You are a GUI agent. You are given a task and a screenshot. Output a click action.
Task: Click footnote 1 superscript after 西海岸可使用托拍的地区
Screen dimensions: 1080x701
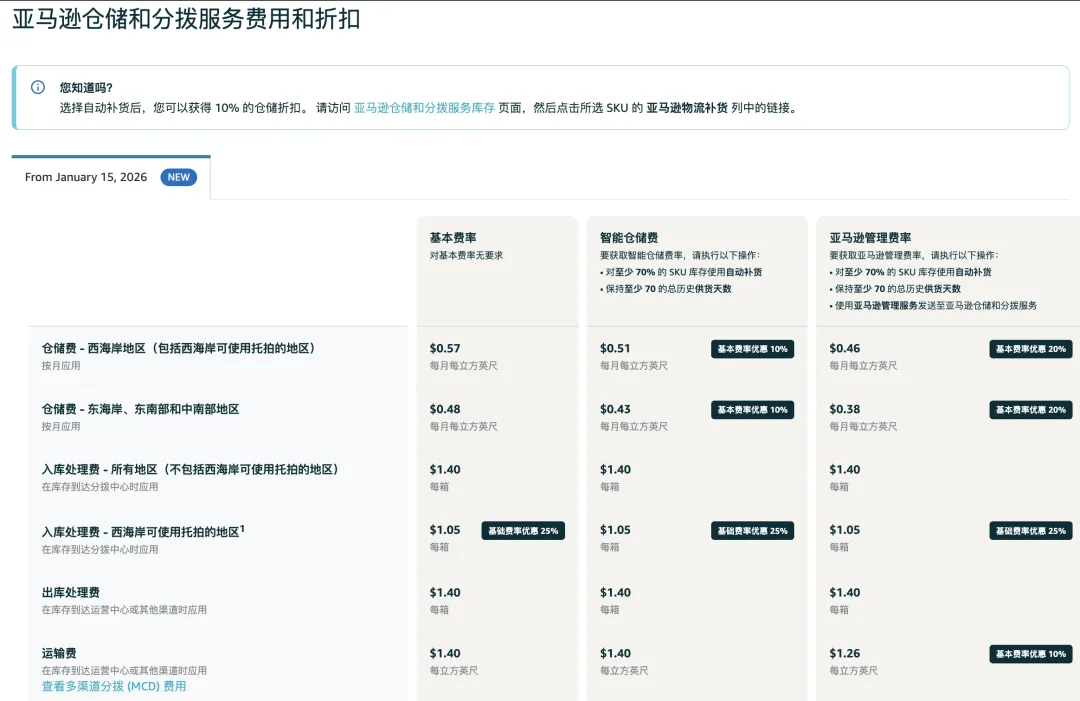click(243, 528)
